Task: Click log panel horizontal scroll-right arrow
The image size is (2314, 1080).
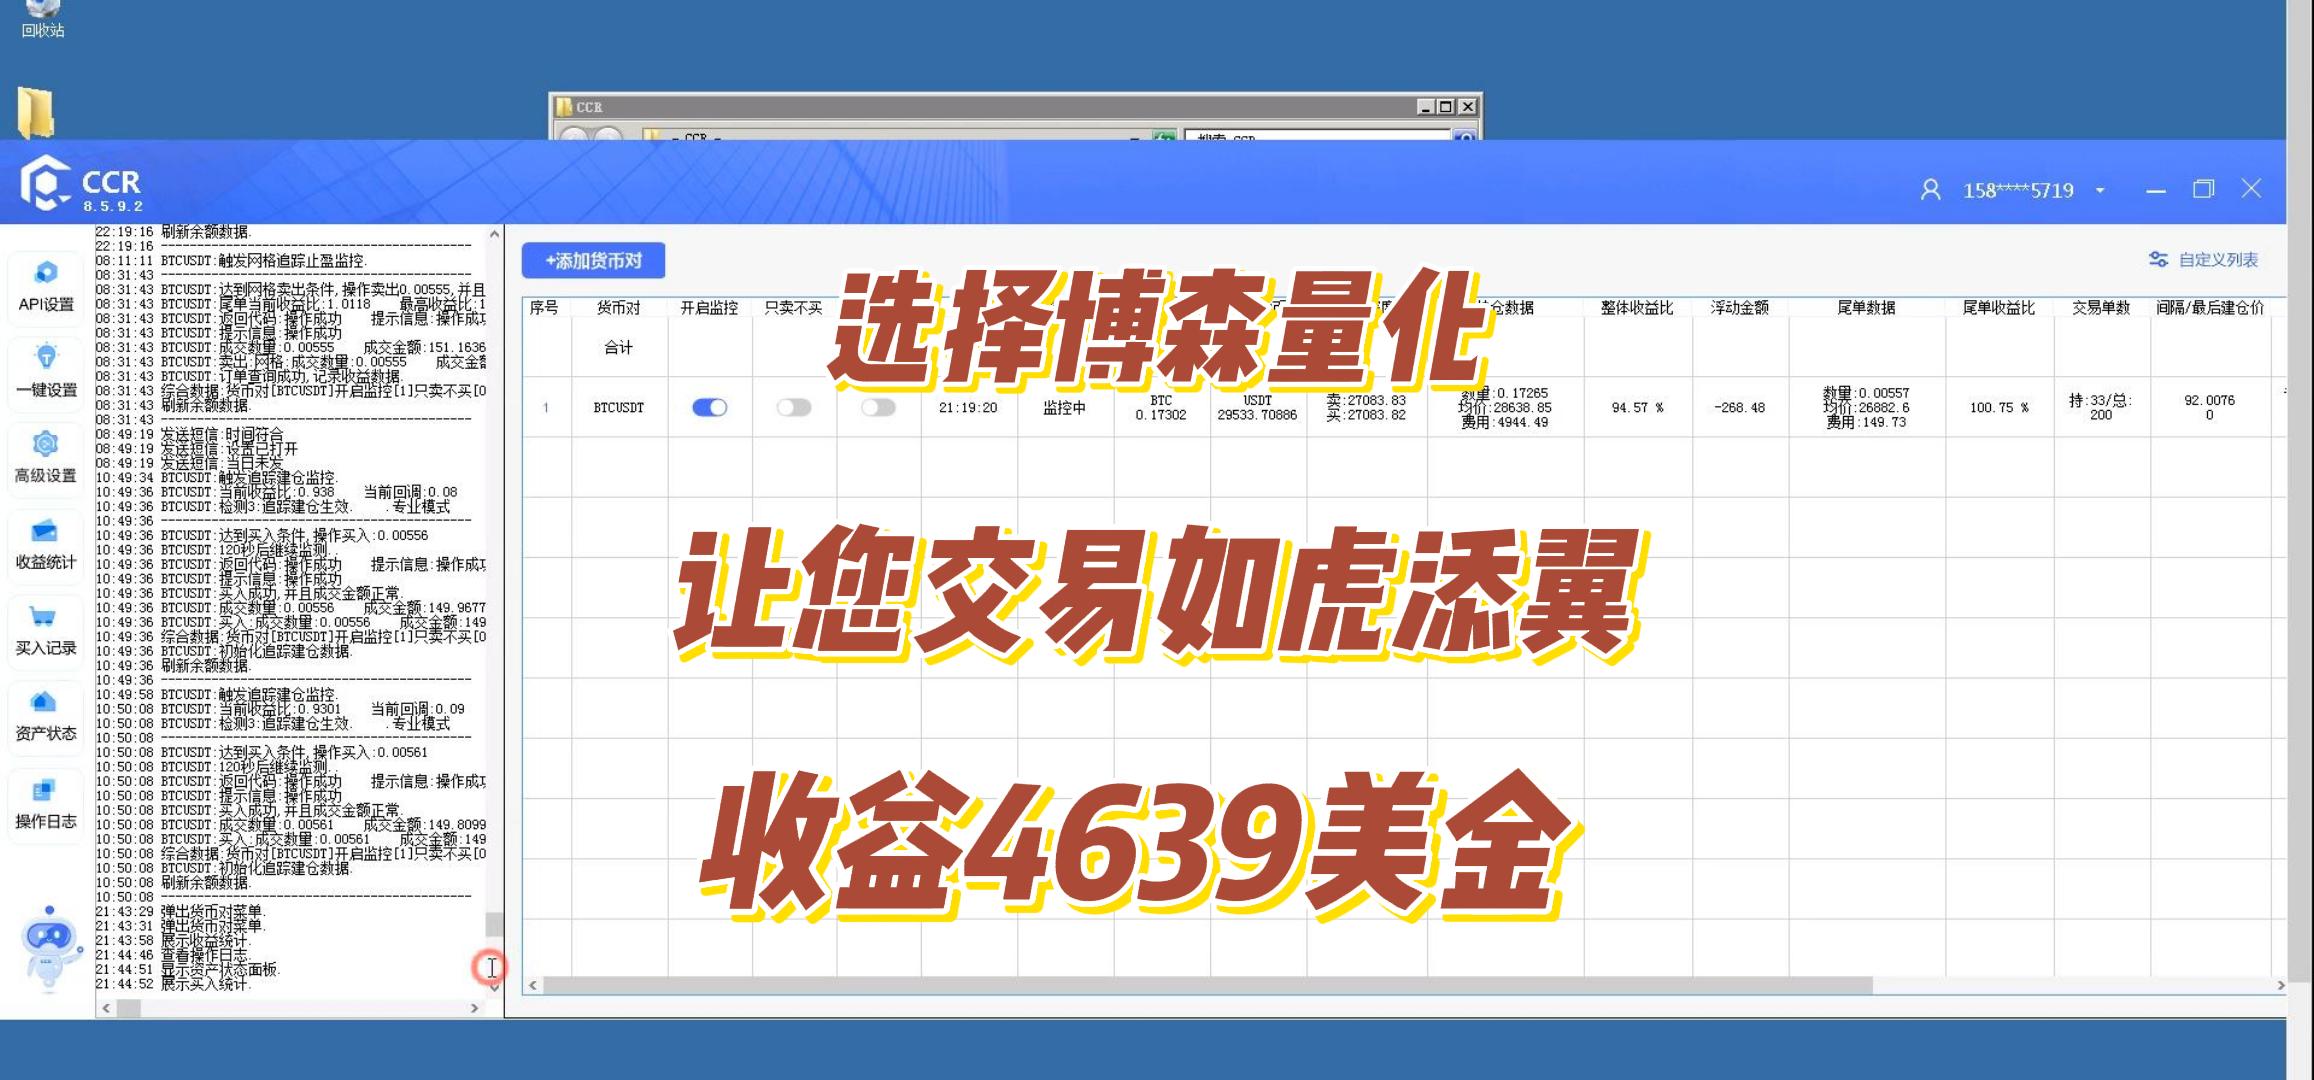Action: pos(474,1009)
